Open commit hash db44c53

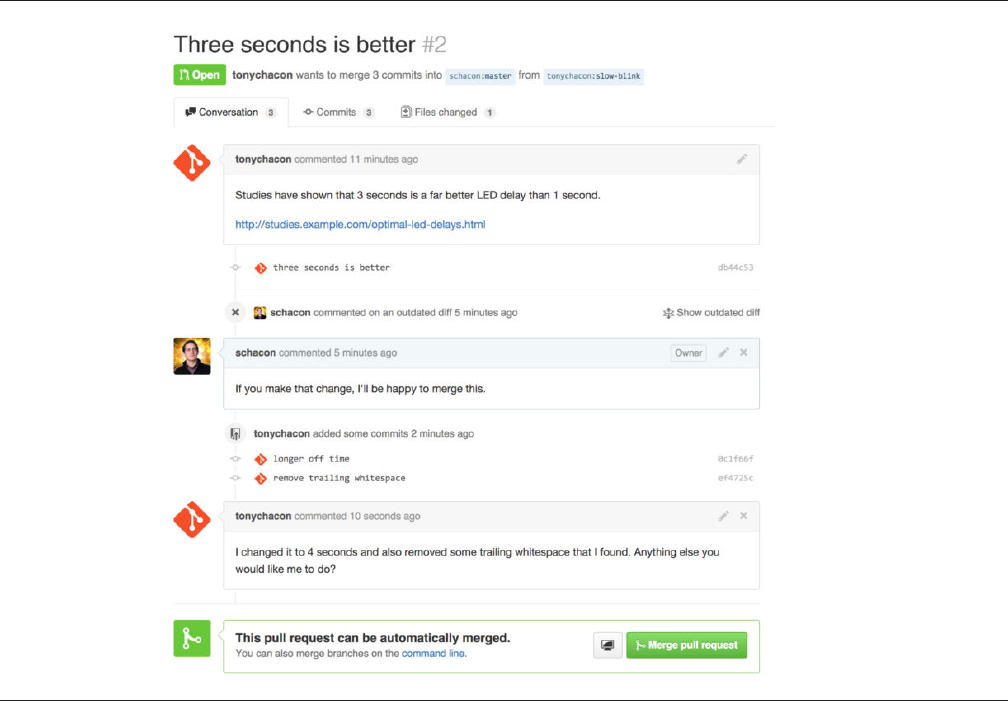pyautogui.click(x=735, y=268)
